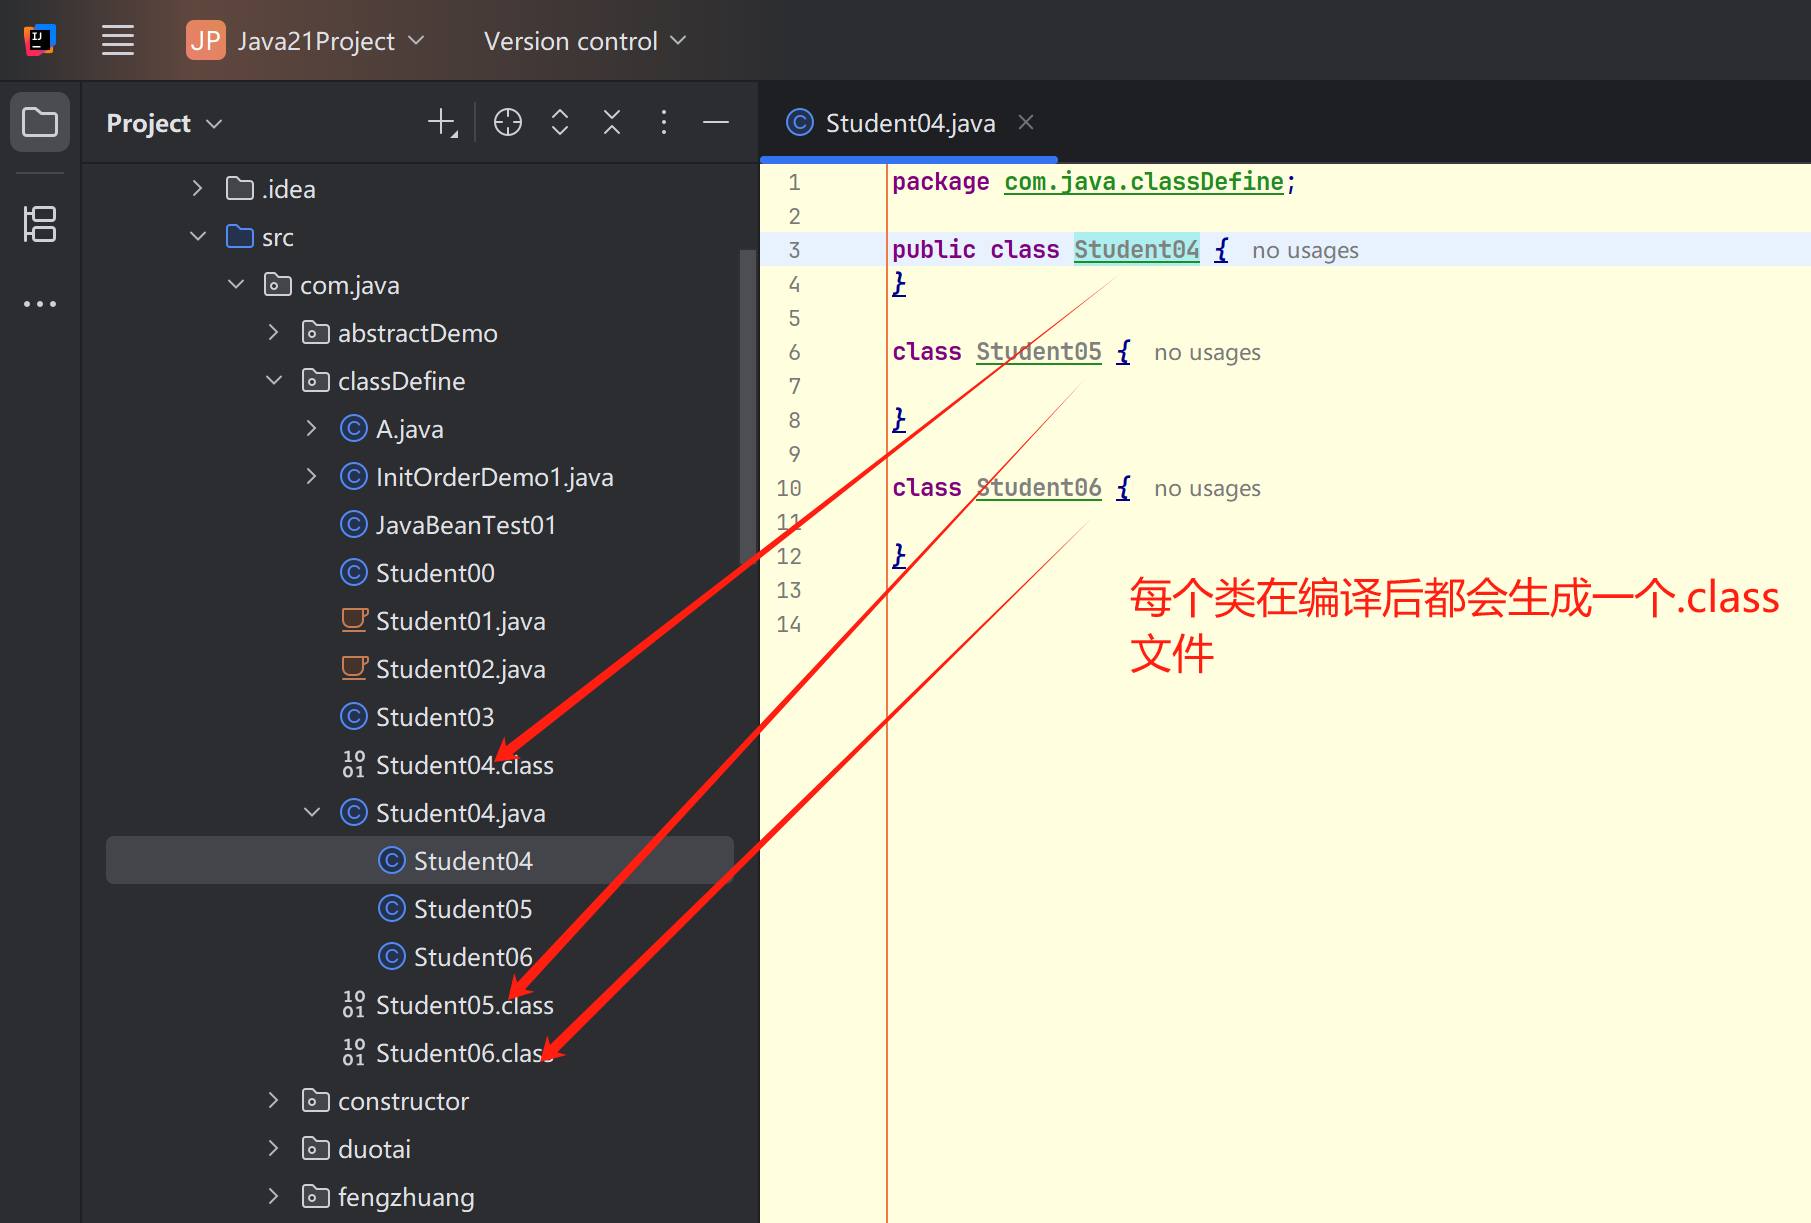Open Project panel options three-dot menu
This screenshot has height=1223, width=1811.
pyautogui.click(x=664, y=123)
